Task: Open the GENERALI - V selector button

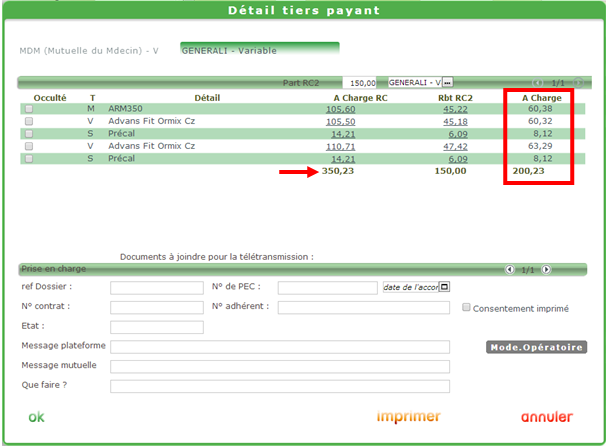Action: tap(448, 82)
